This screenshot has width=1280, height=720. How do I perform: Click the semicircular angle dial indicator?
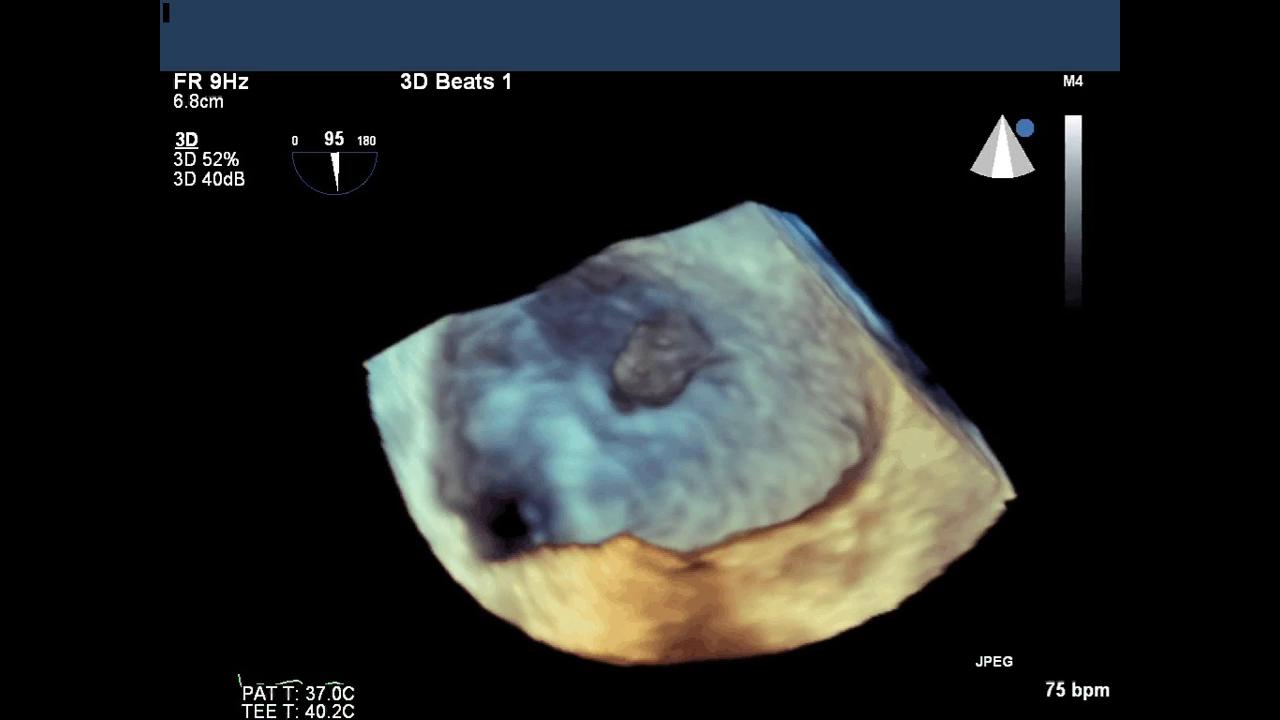pyautogui.click(x=335, y=170)
